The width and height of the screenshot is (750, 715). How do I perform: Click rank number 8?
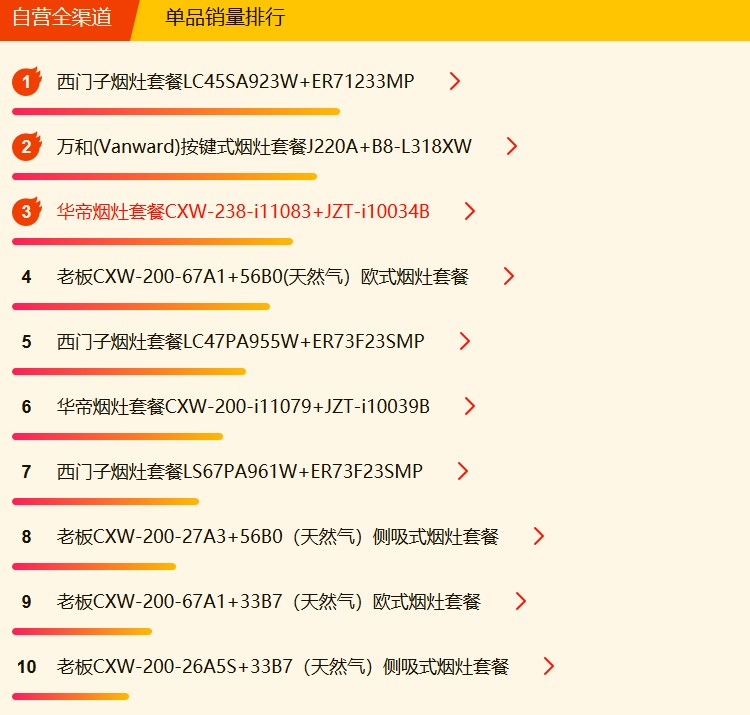point(26,537)
